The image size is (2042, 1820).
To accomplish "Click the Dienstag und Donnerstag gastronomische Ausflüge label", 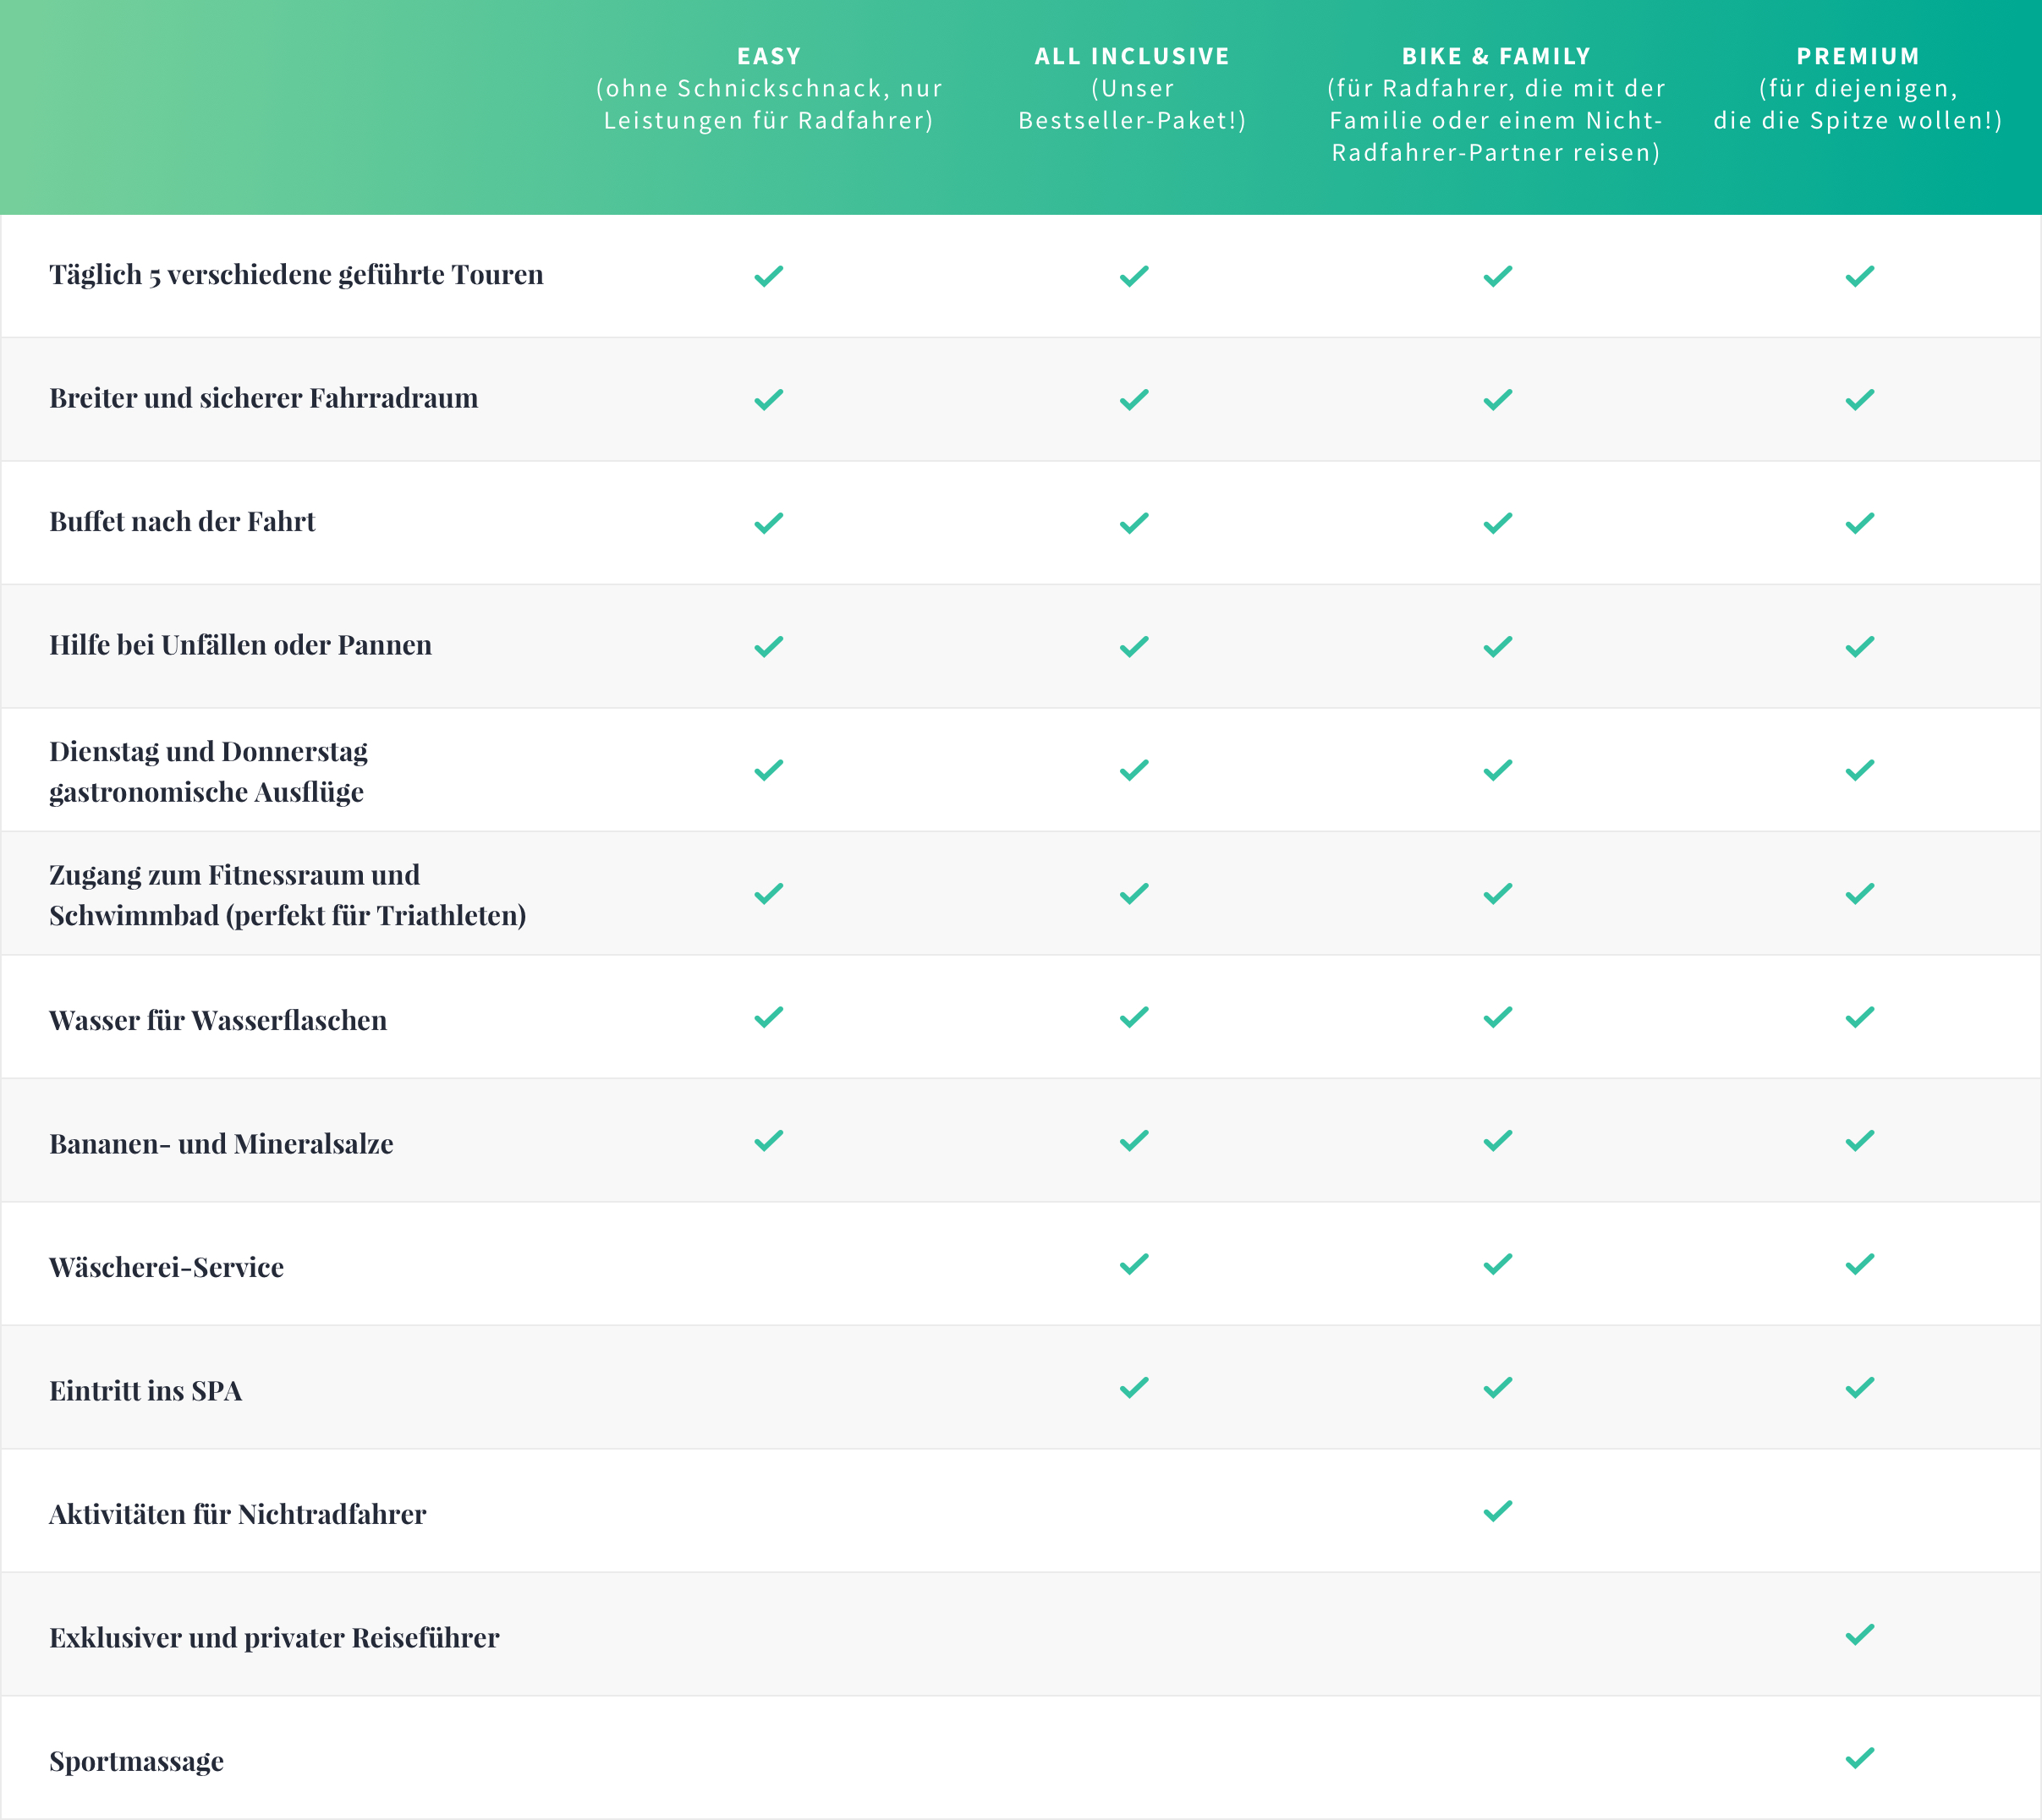I will tap(208, 771).
